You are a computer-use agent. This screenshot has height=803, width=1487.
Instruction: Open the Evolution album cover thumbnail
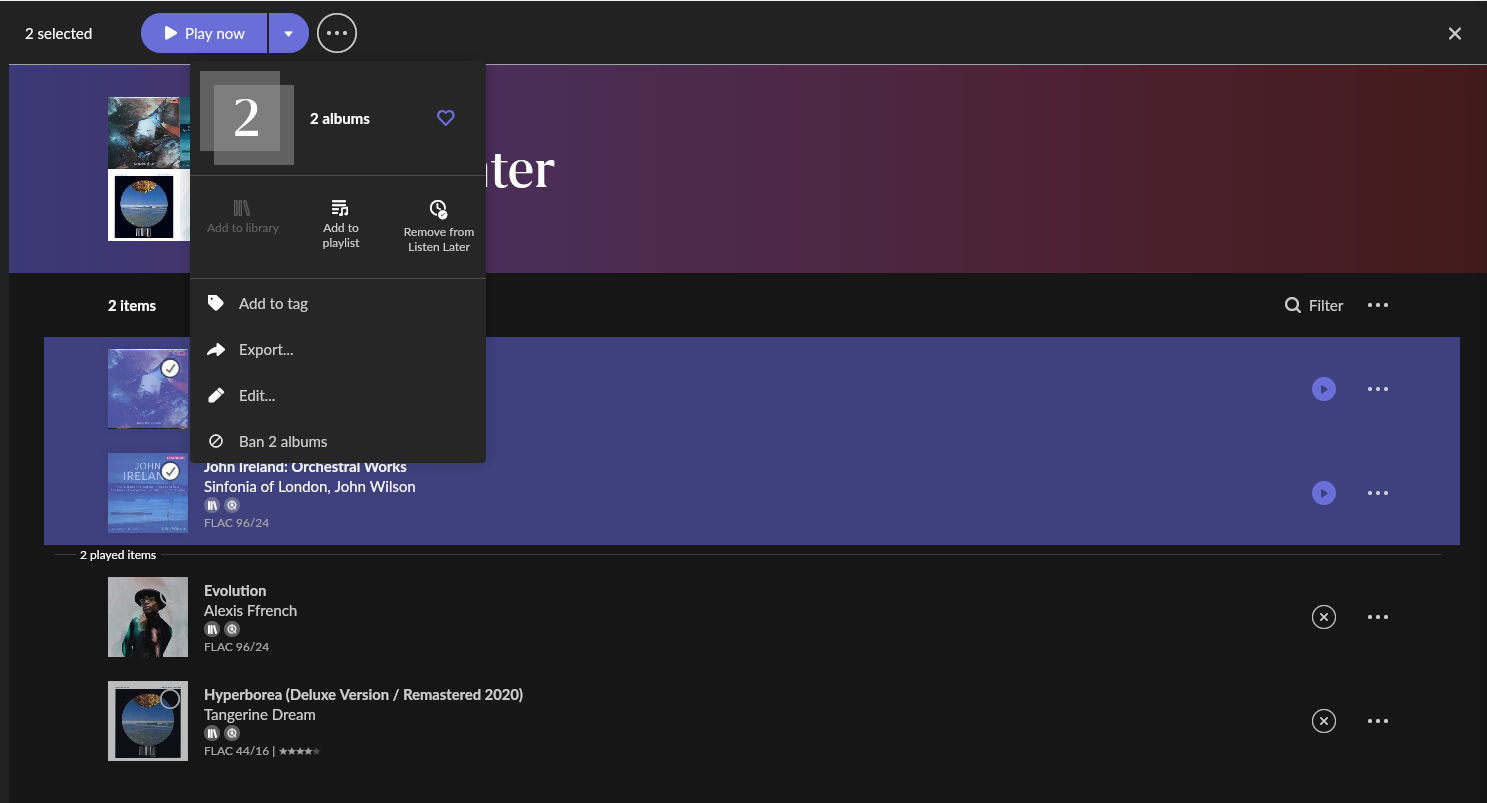click(147, 617)
